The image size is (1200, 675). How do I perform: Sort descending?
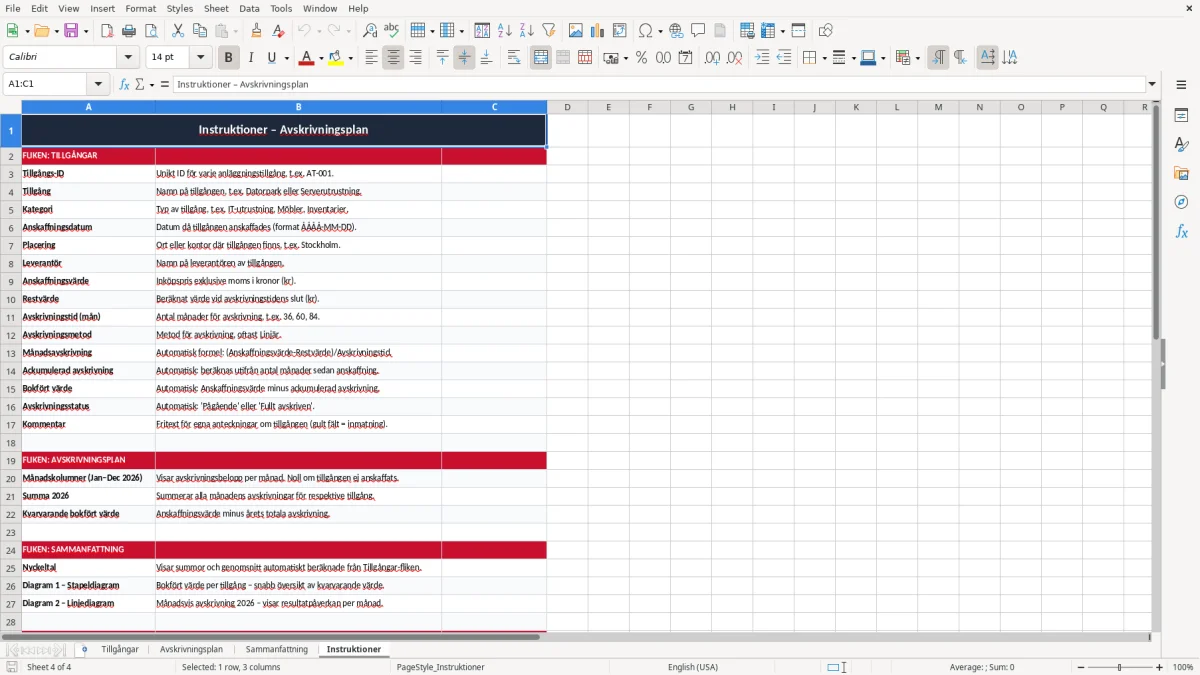[526, 31]
